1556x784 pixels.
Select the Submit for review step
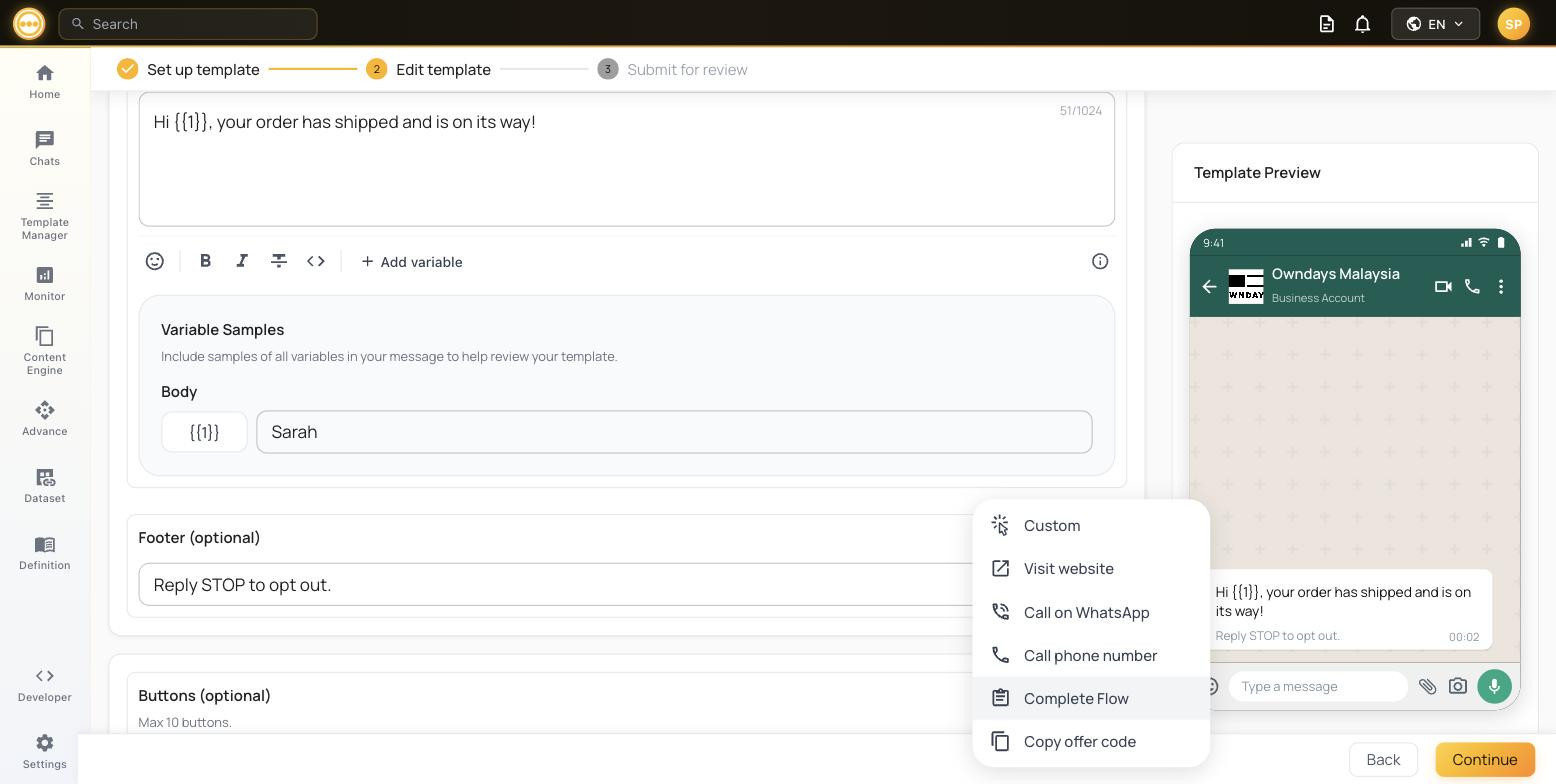tap(672, 69)
